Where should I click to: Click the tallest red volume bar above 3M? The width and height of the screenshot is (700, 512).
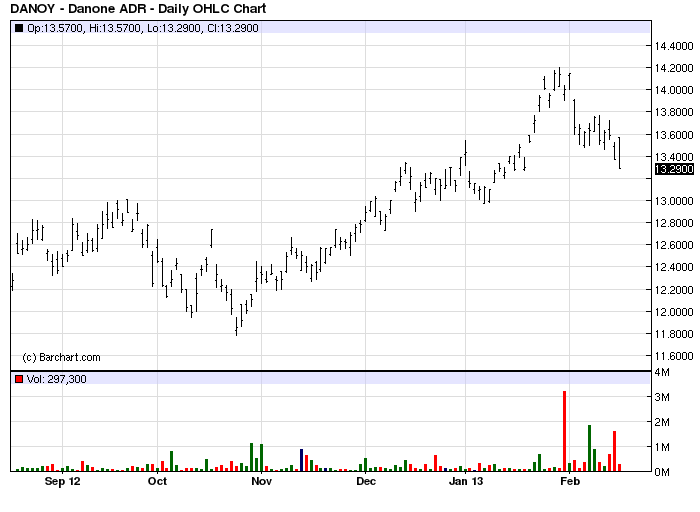(564, 431)
